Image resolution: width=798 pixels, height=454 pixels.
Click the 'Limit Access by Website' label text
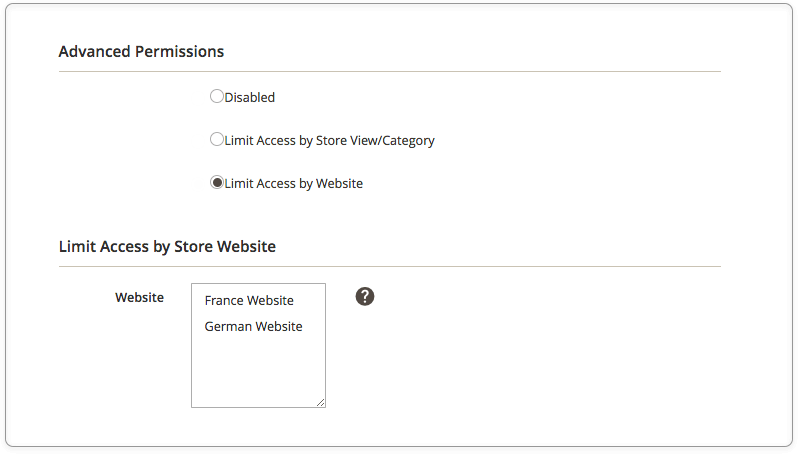294,183
